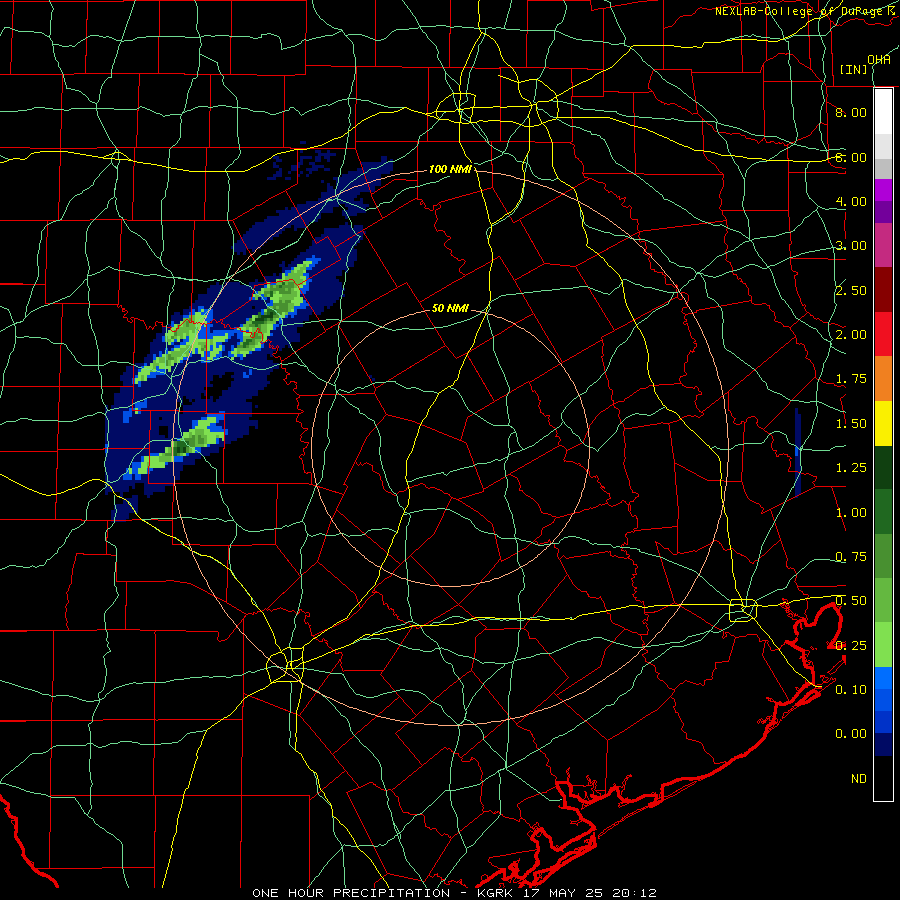Viewport: 900px width, 900px height.
Task: Select the OHA product label
Action: point(879,60)
